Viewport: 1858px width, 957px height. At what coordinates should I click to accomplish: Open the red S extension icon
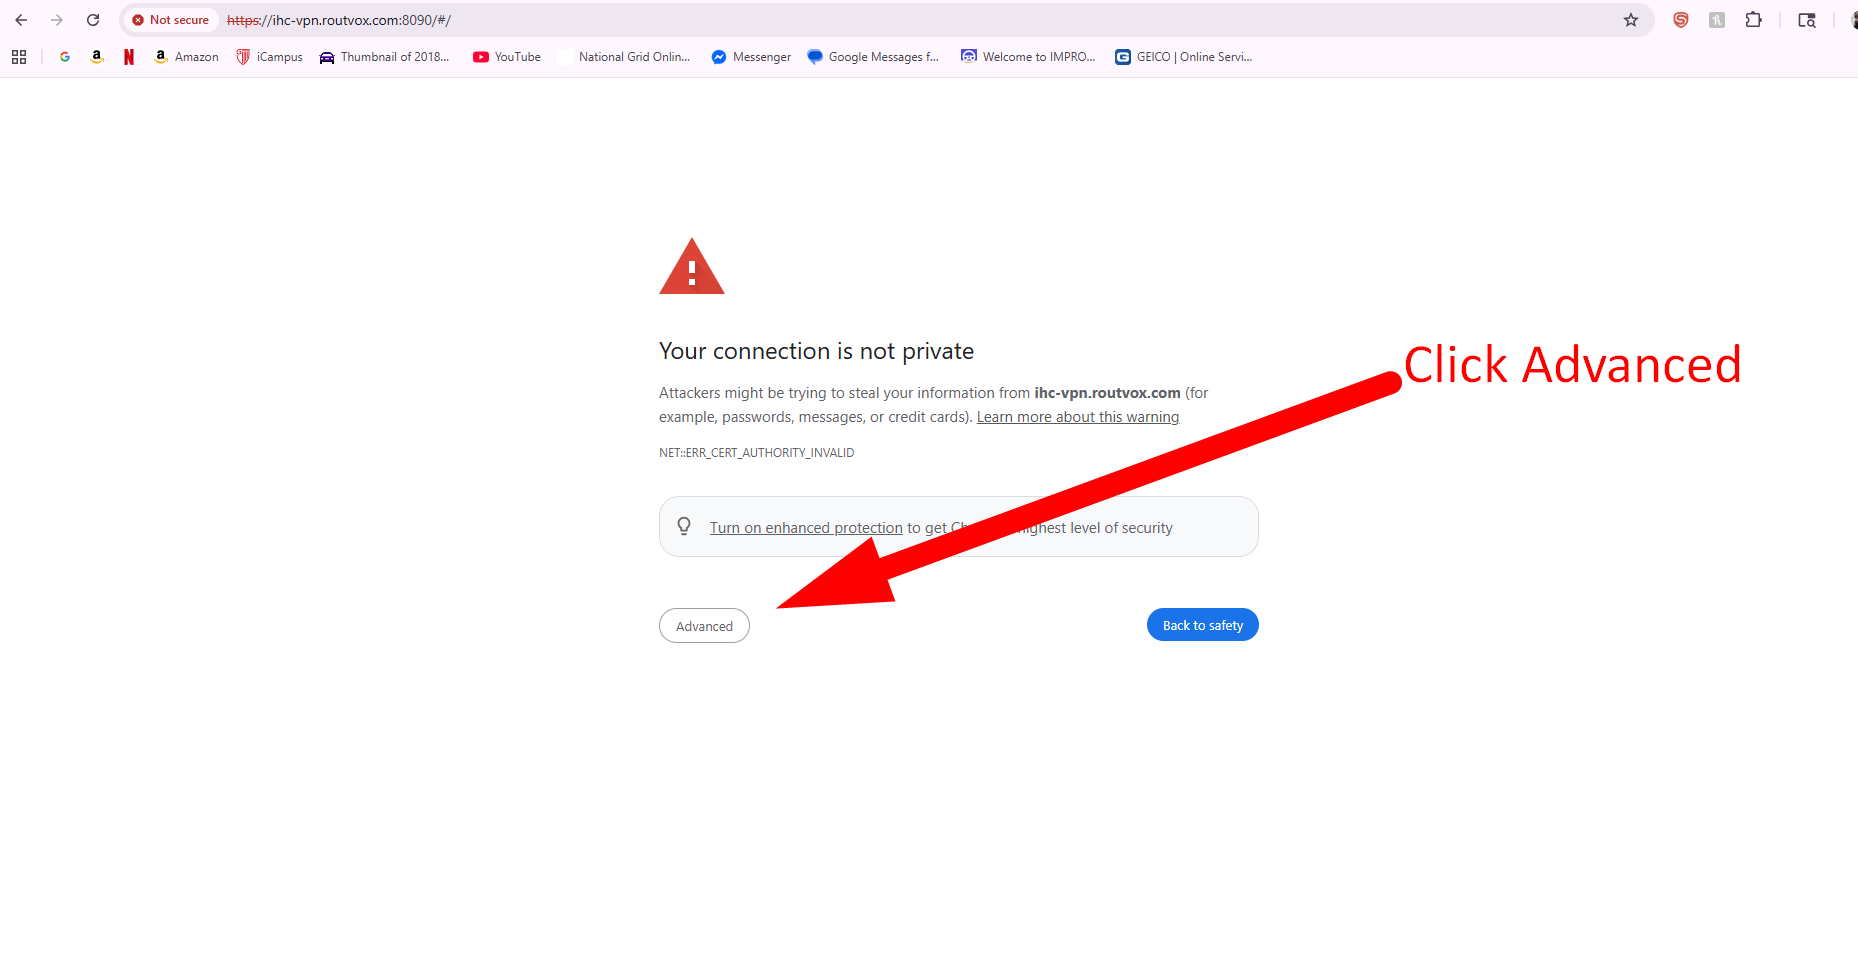1681,20
